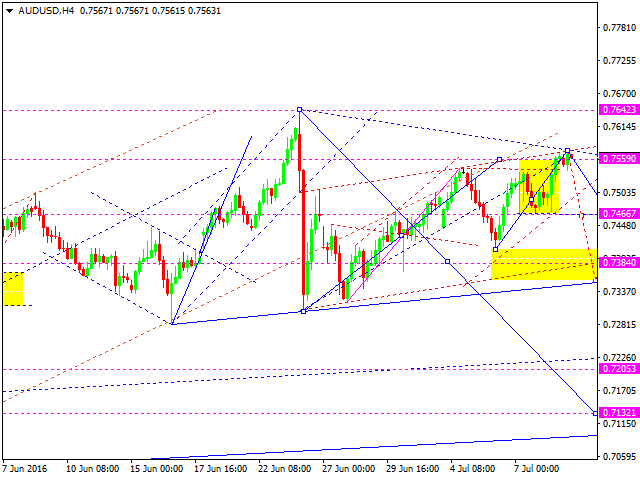Click the 0.76700 price scale value
Image resolution: width=640 pixels, height=480 pixels.
click(x=619, y=94)
